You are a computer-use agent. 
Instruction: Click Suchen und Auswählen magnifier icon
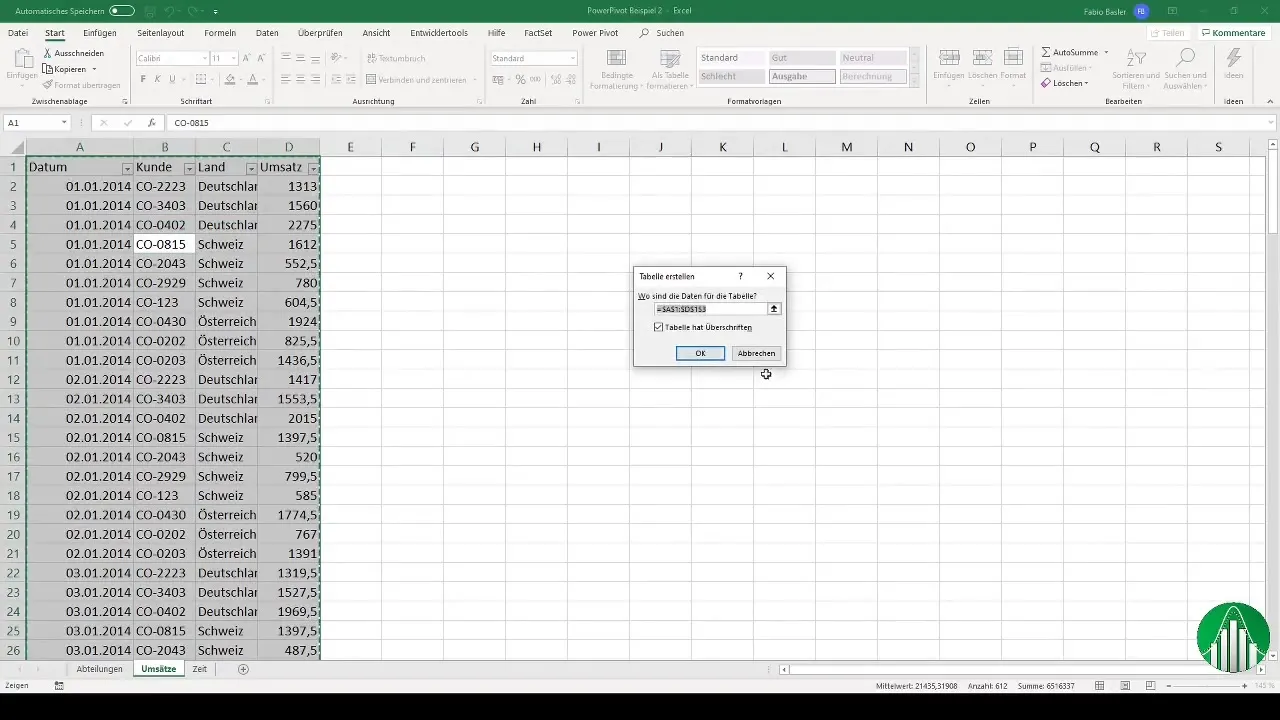pos(1185,58)
